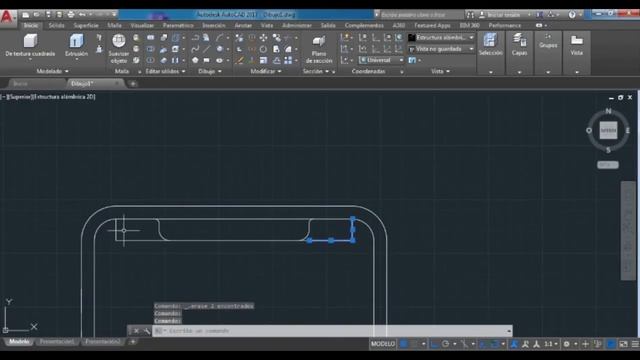The height and width of the screenshot is (360, 640).
Task: Click the navigation bar on right edge
Action: [628, 231]
